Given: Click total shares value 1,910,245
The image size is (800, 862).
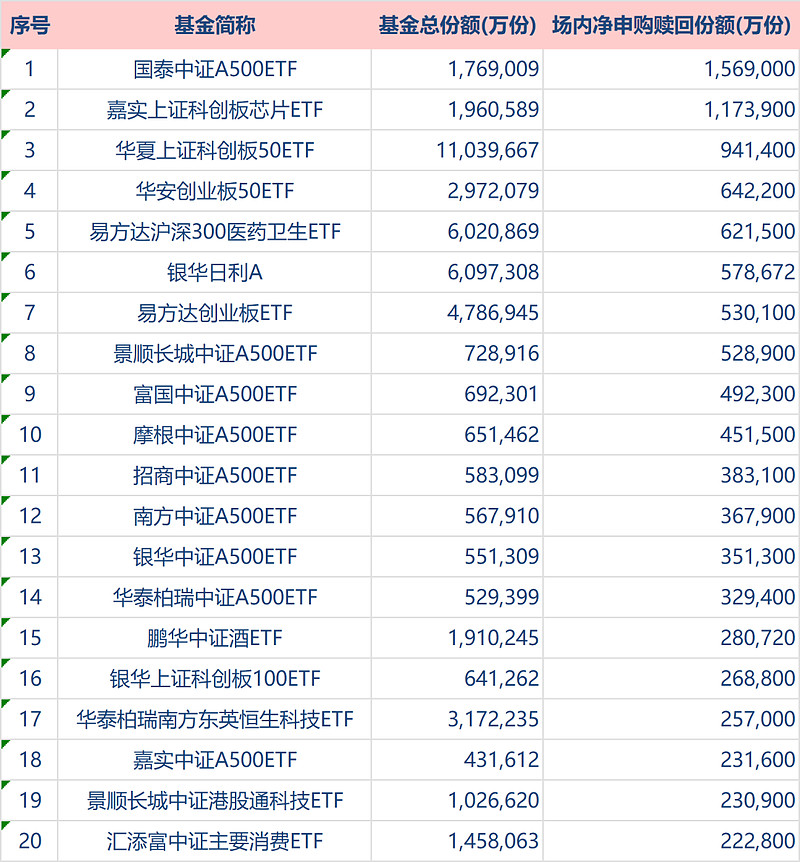Looking at the screenshot, I should pyautogui.click(x=493, y=638).
